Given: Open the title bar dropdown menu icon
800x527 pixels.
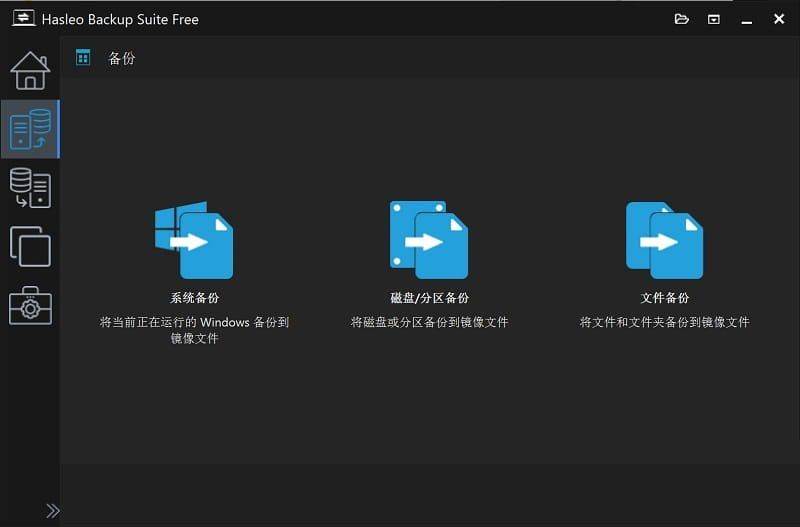Looking at the screenshot, I should (714, 19).
